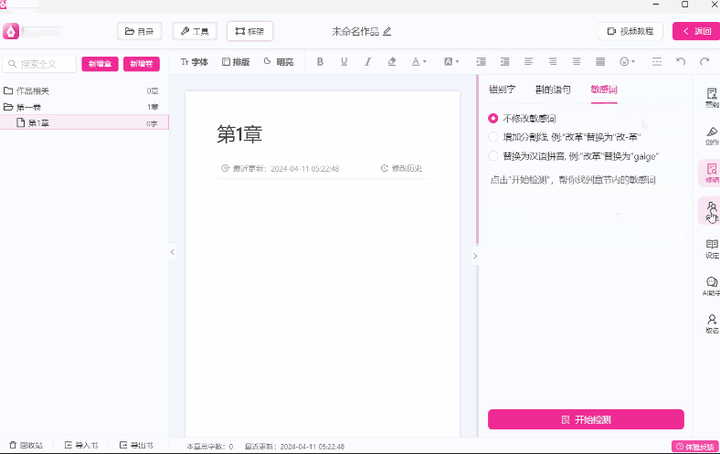Viewport: 720px width, 454px height.
Task: Click the 搜索全文 search field
Action: click(x=39, y=64)
